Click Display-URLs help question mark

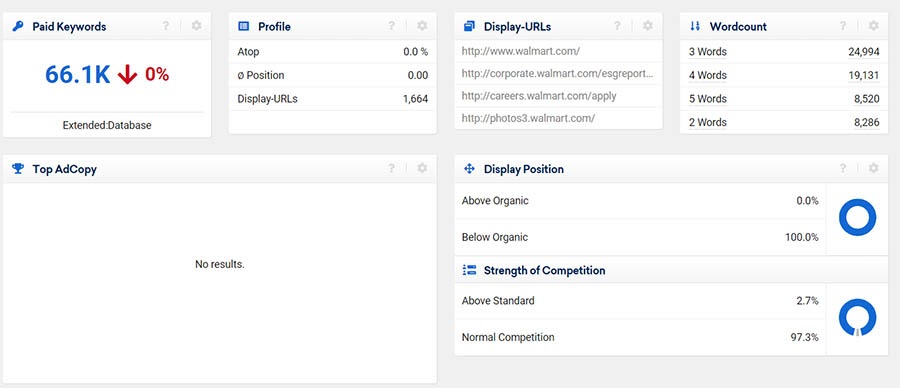tap(617, 26)
